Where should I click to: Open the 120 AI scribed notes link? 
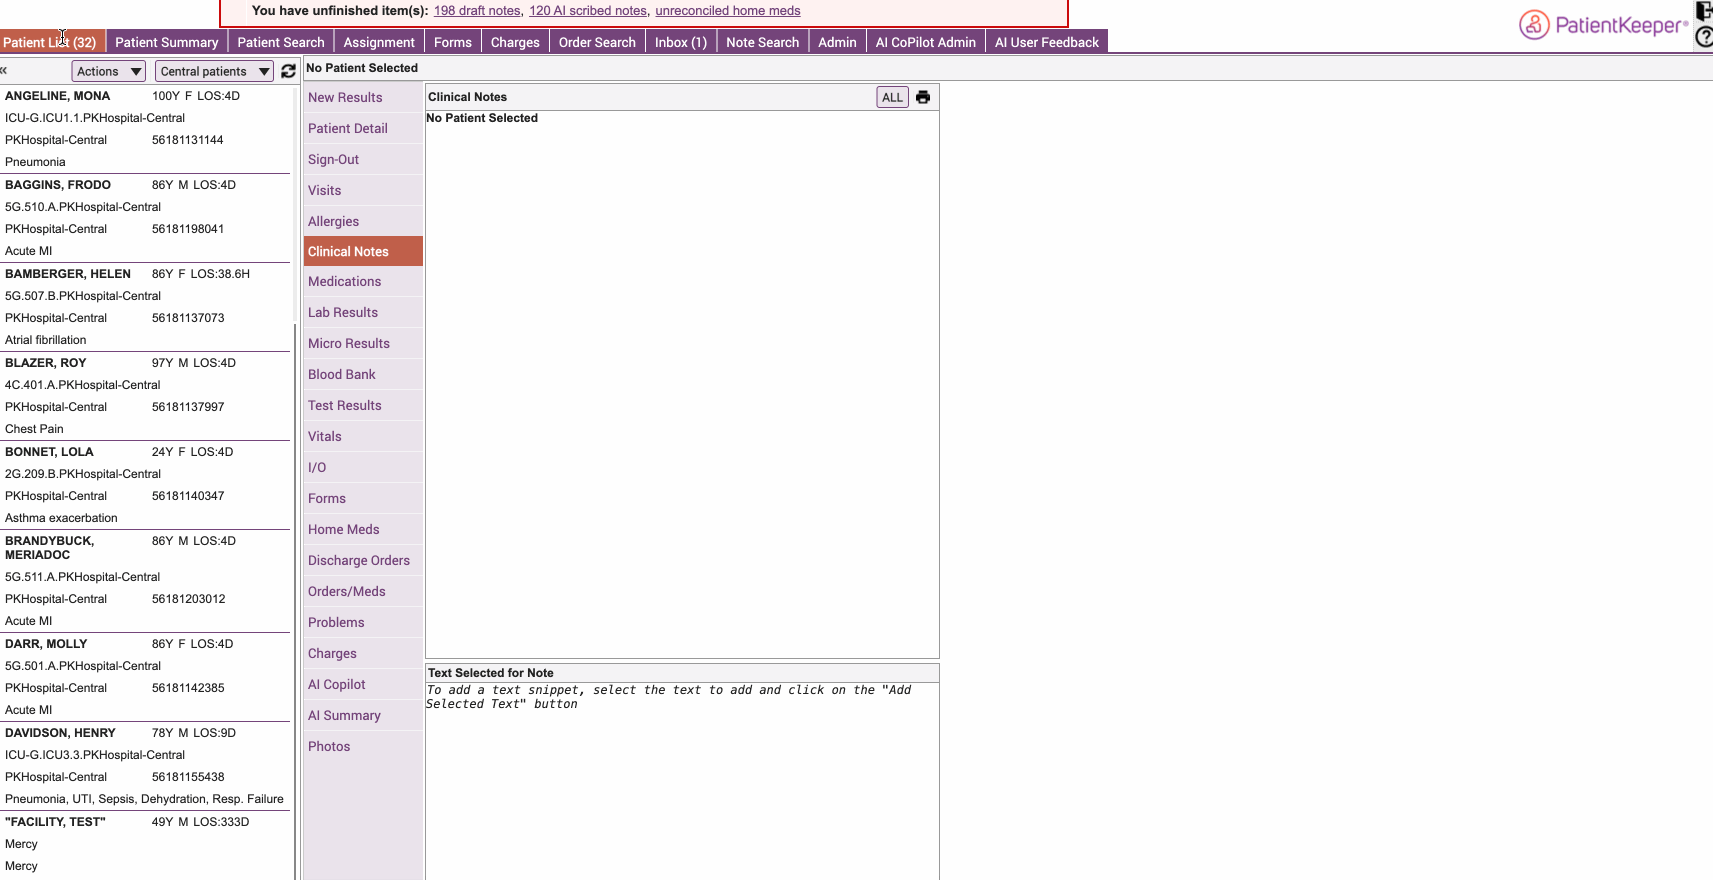pos(588,11)
